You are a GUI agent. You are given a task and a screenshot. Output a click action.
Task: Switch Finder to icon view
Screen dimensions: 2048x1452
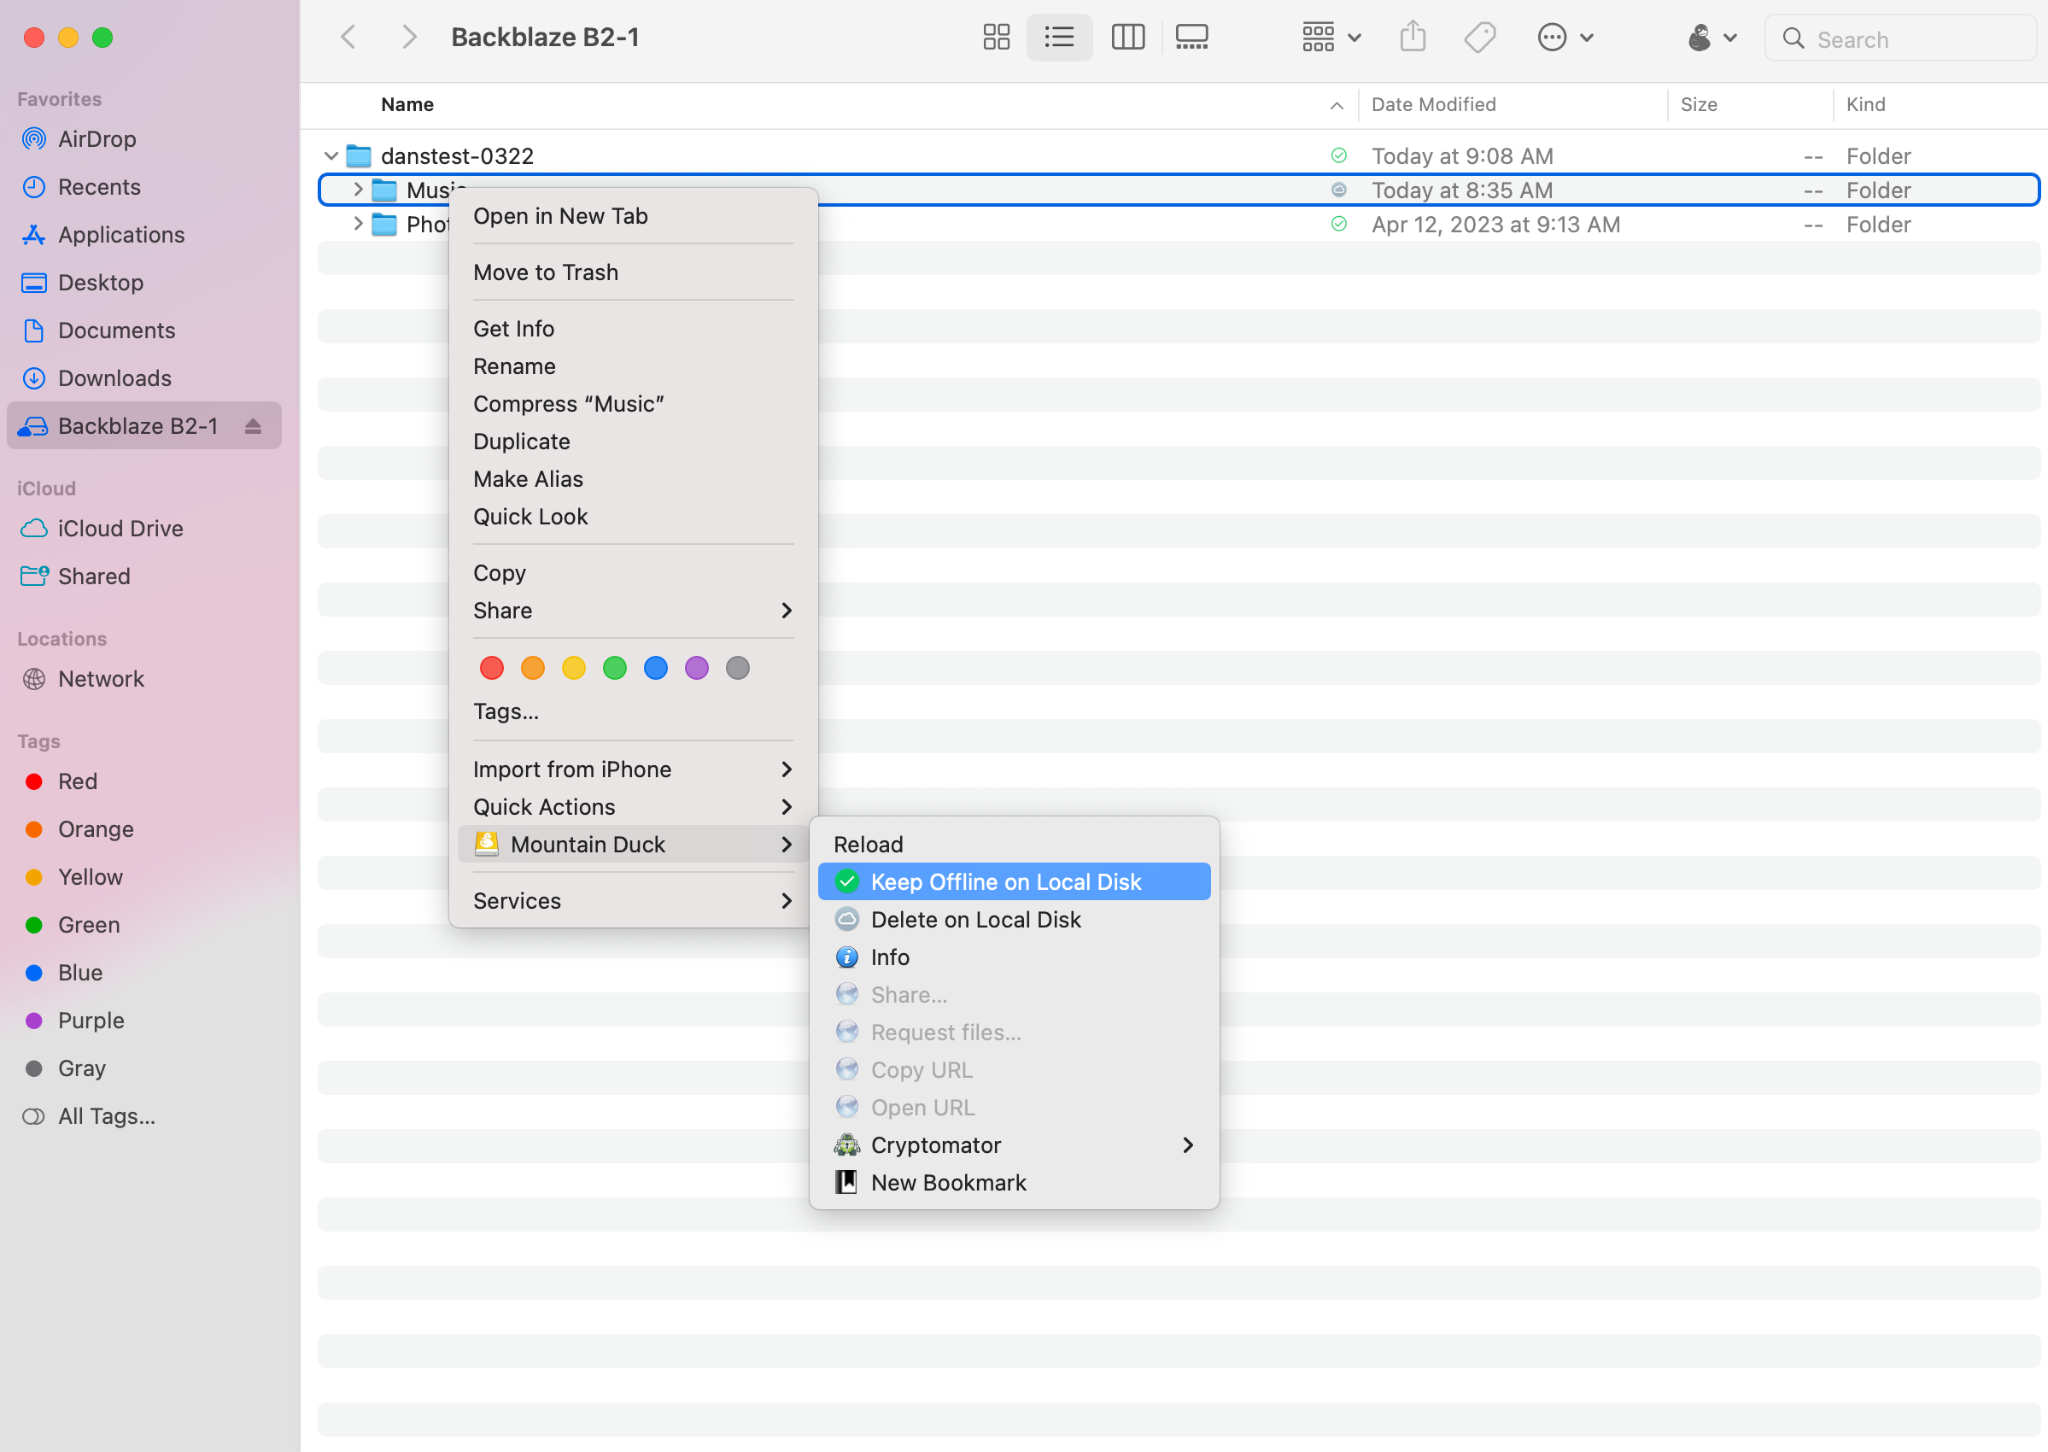click(x=996, y=38)
